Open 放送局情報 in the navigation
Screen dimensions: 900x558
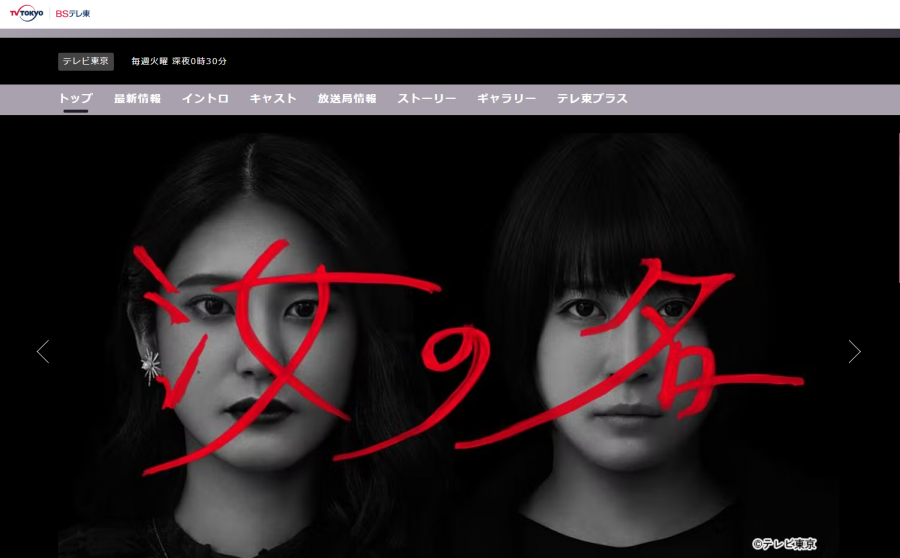pyautogui.click(x=347, y=98)
